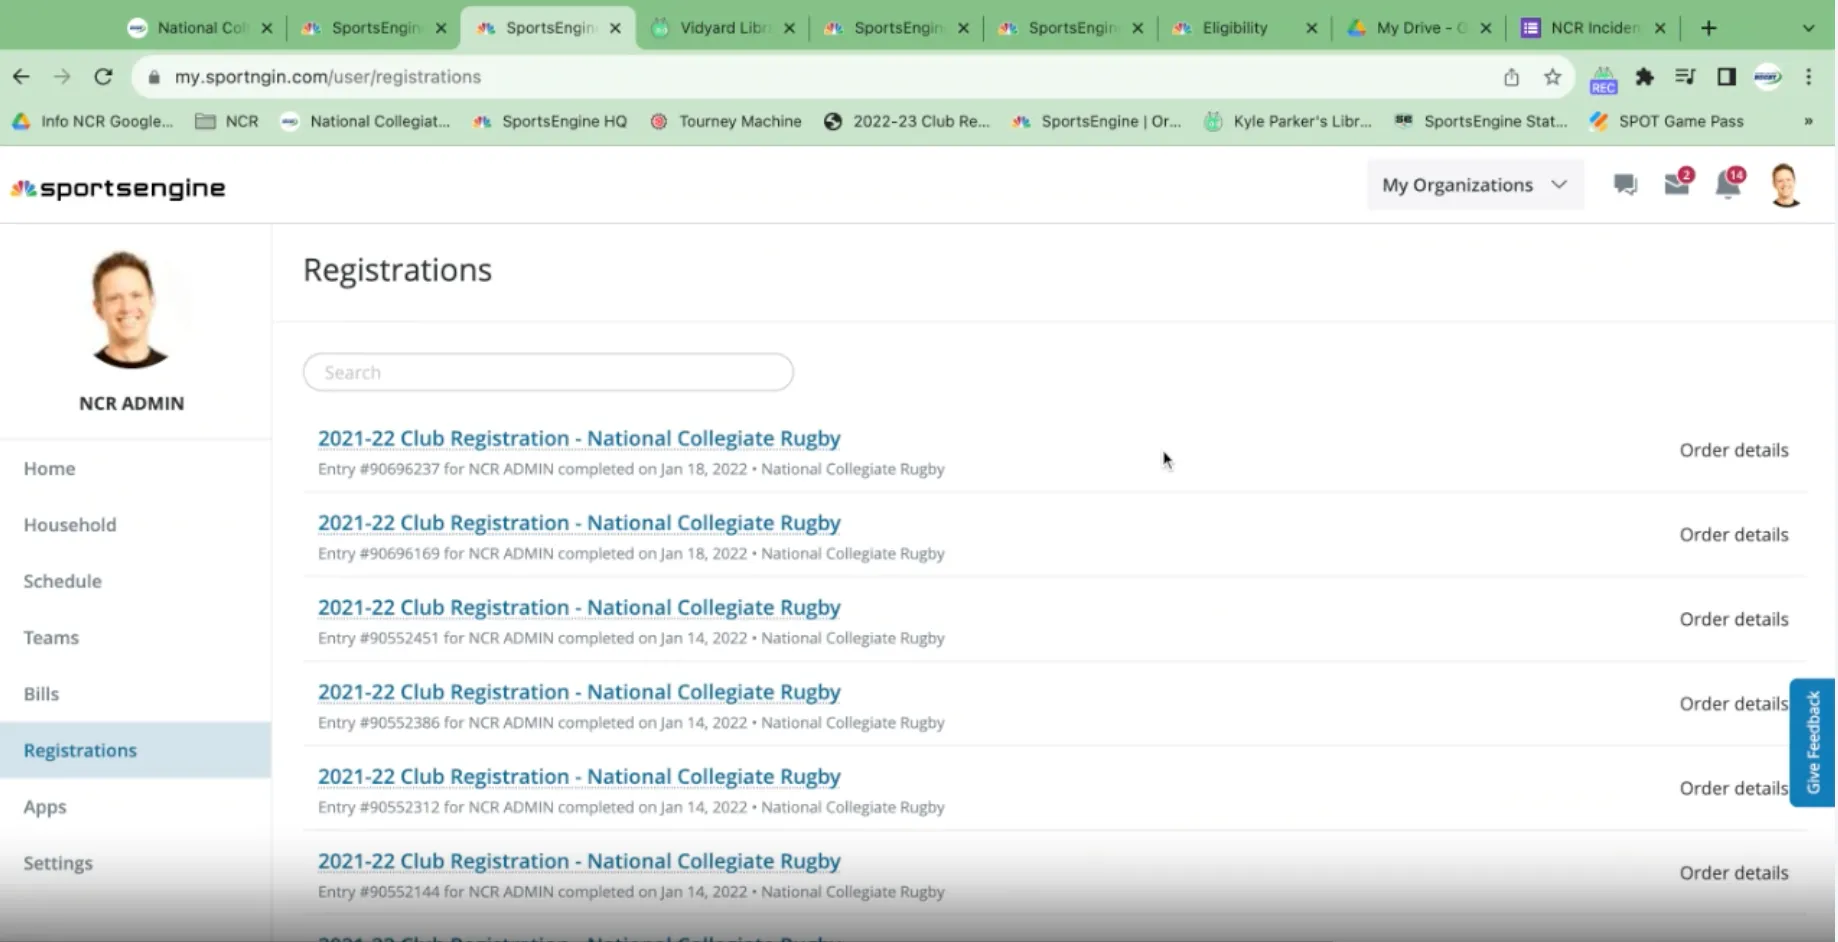This screenshot has height=942, width=1838.
Task: Open the Chrome profile avatar in the toolbar
Action: [x=1767, y=77]
